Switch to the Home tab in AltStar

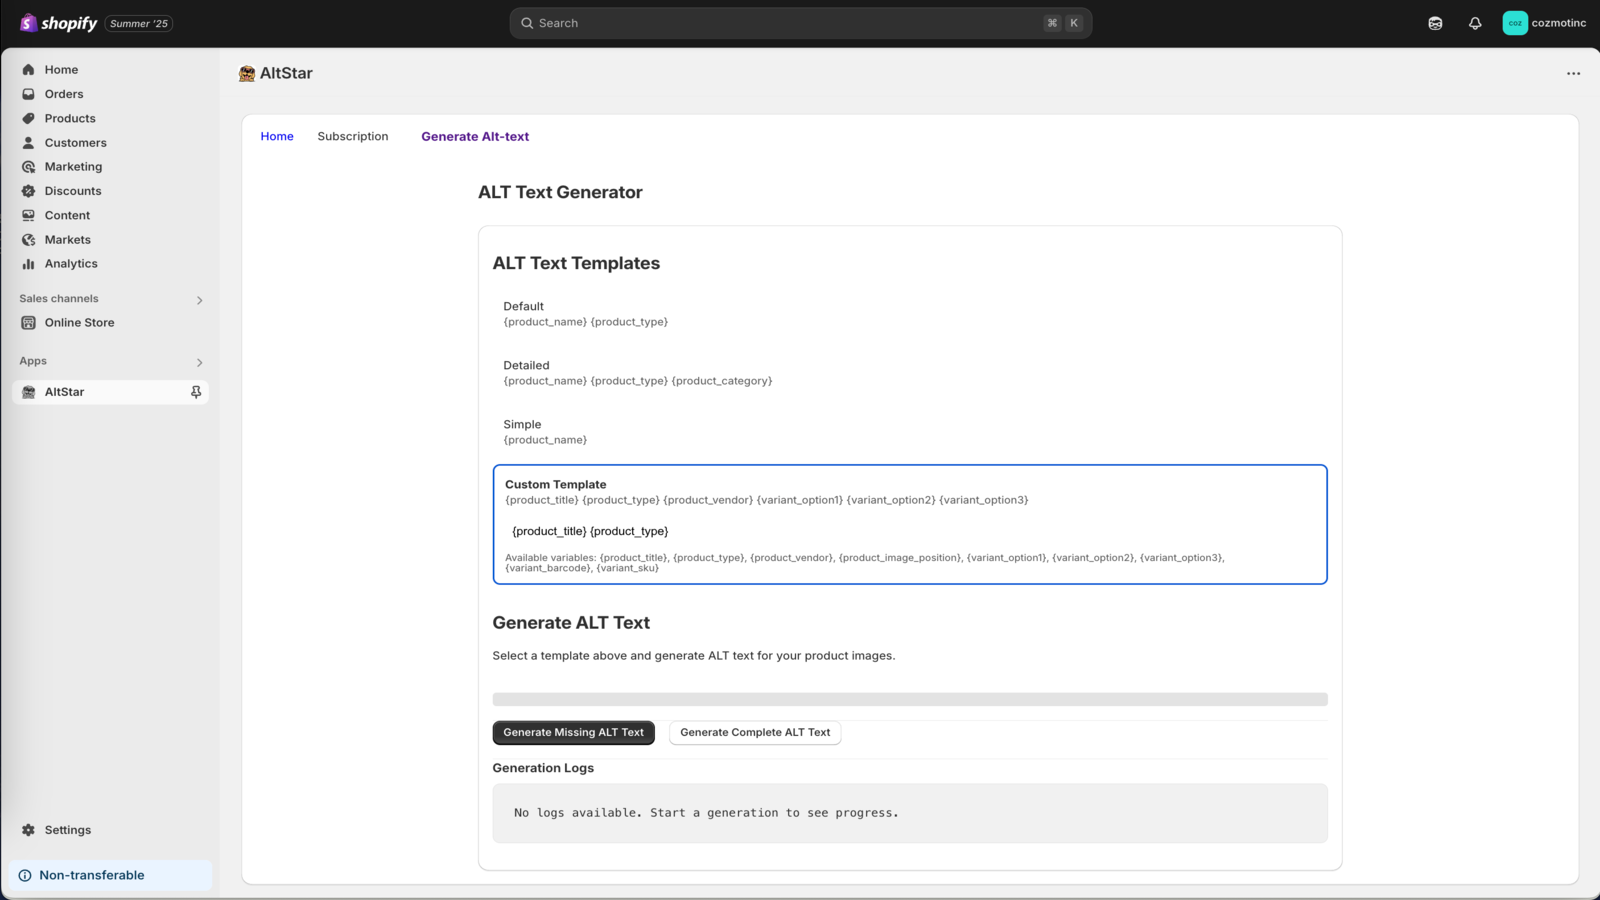click(277, 136)
